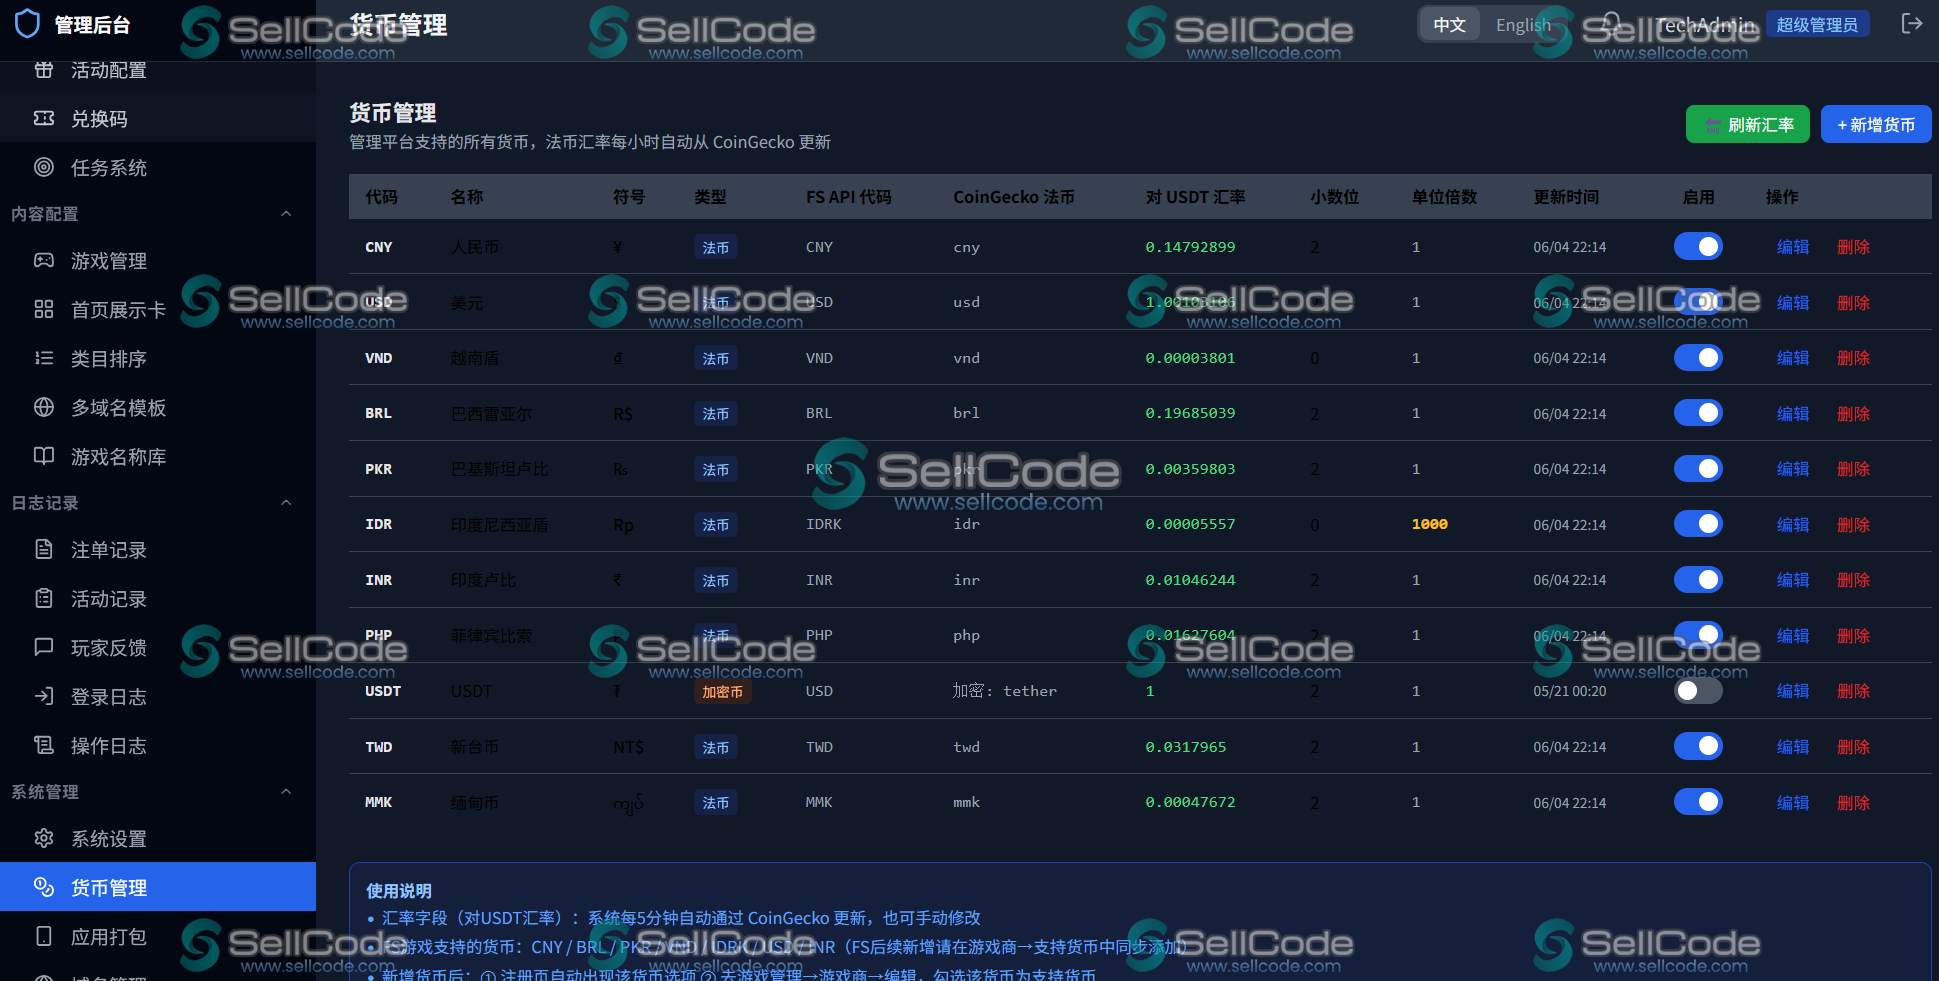Click the CoinGecko value 加密: tether
Image resolution: width=1939 pixels, height=981 pixels.
coord(1004,691)
